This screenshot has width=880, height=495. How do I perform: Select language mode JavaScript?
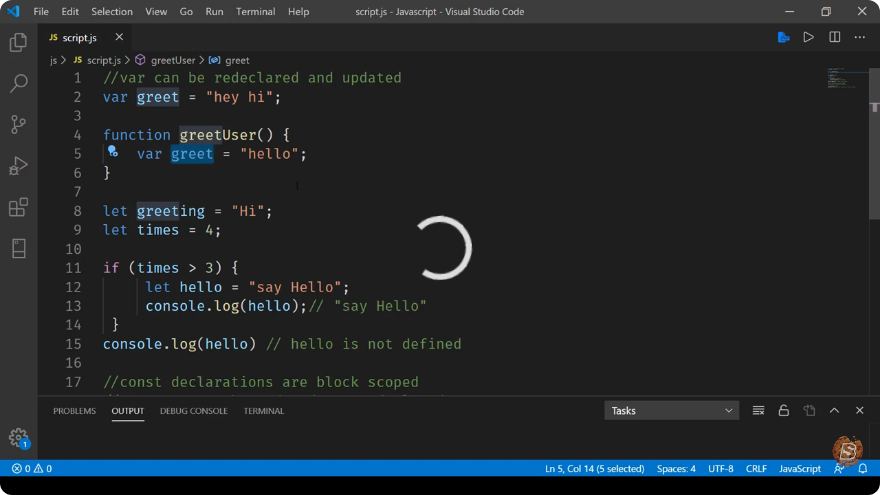[800, 469]
